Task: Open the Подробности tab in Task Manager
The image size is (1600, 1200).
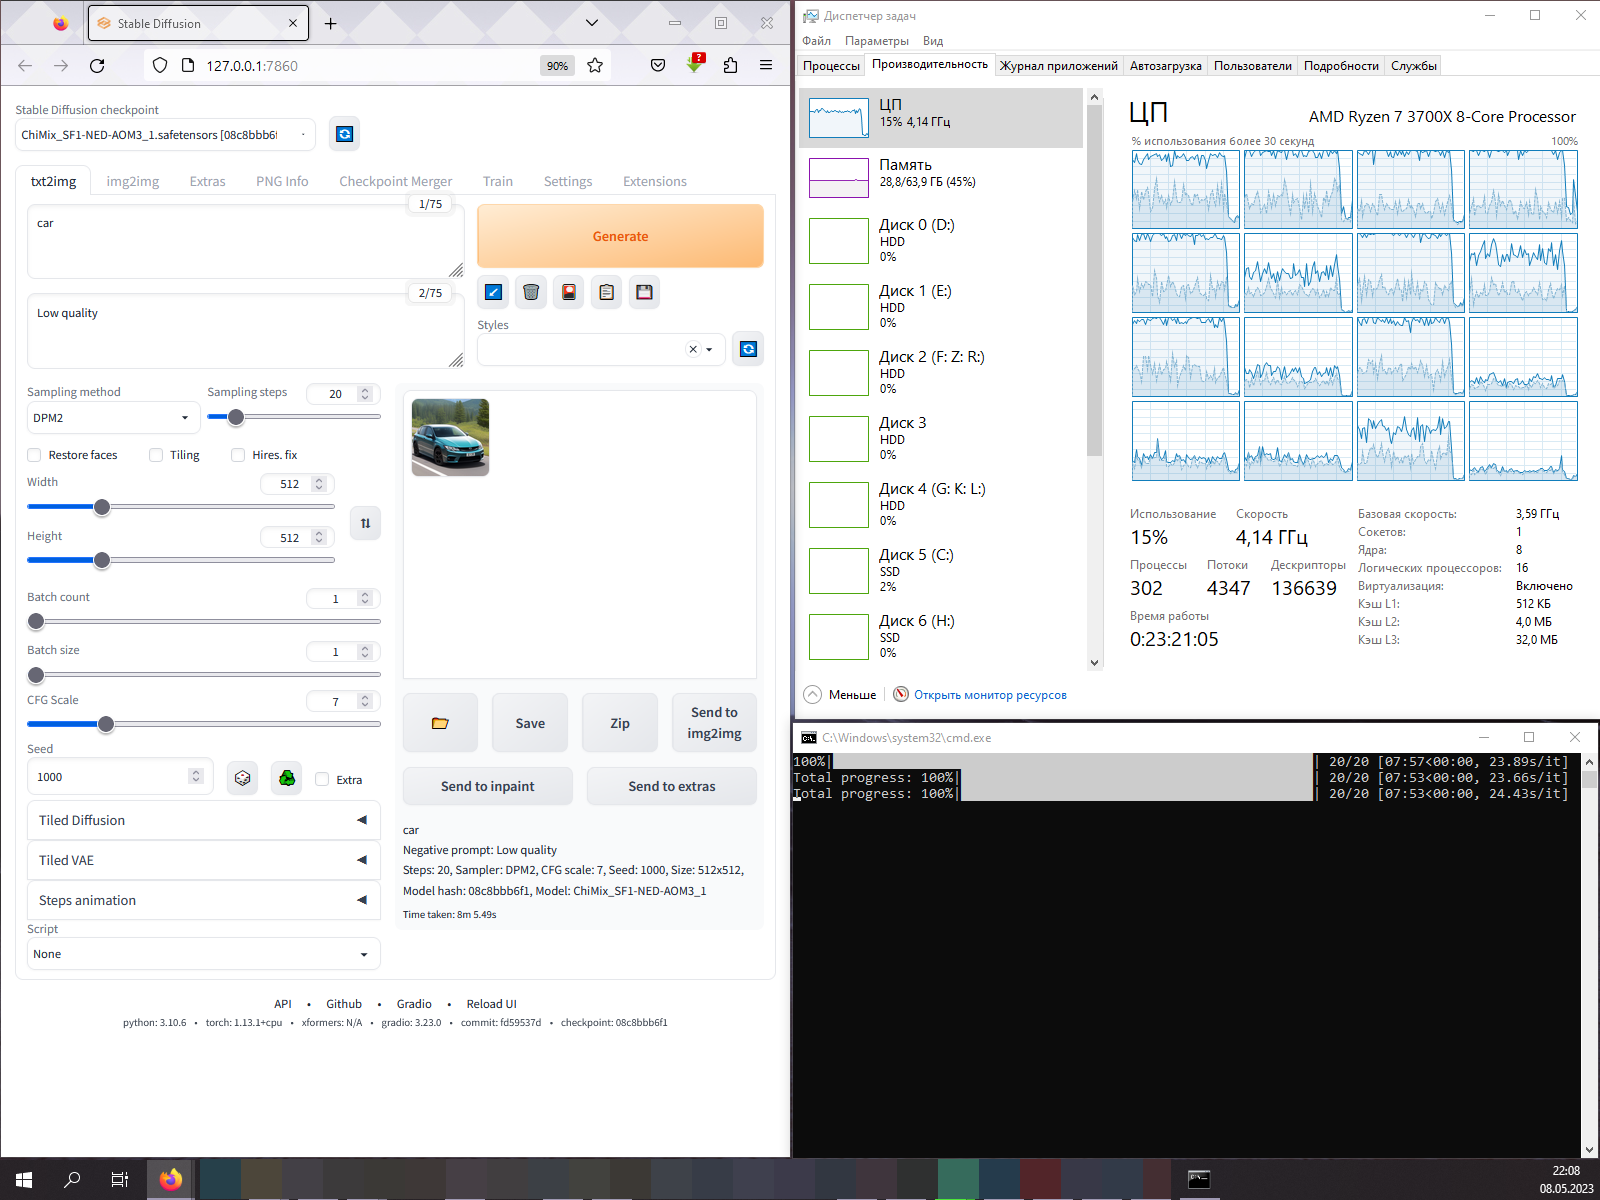Action: tap(1341, 66)
